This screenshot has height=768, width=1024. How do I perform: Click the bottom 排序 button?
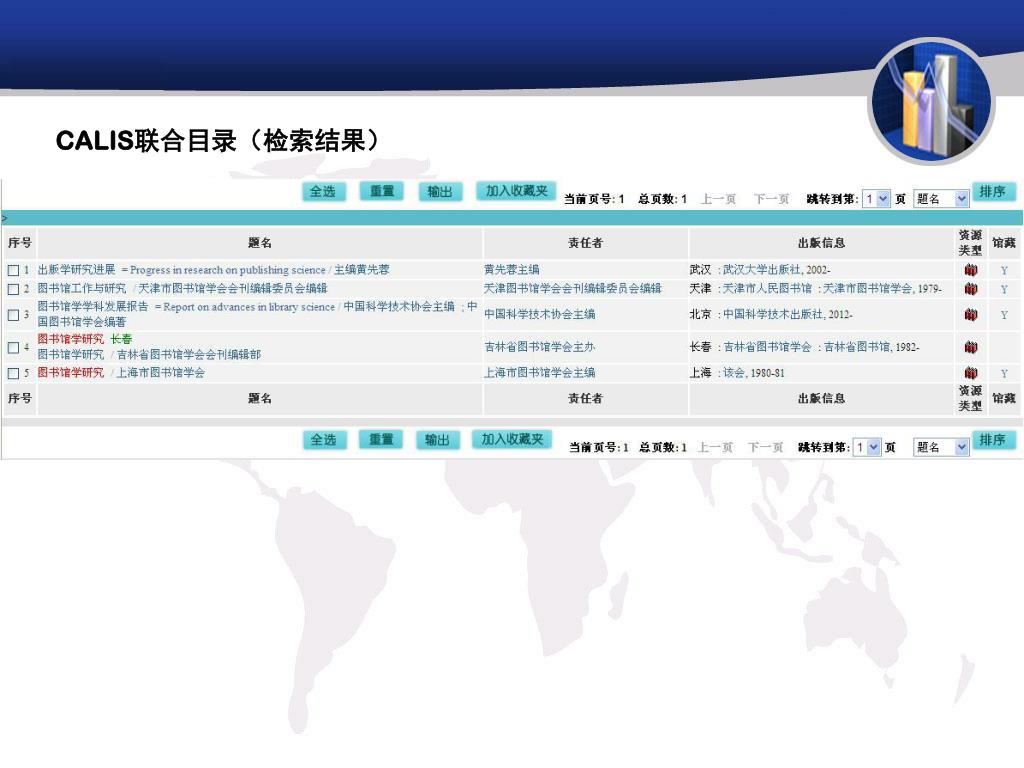993,440
